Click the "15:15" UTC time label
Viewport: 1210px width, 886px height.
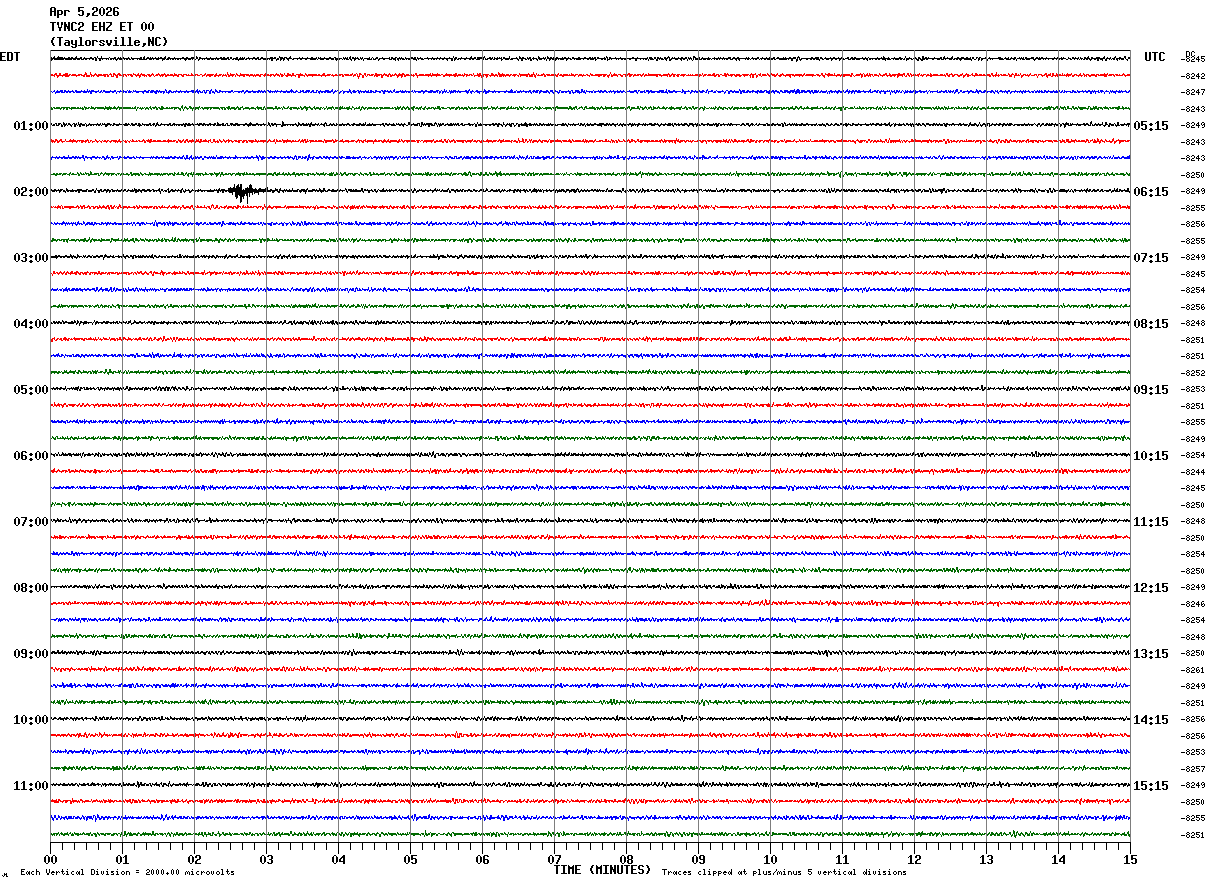pos(1150,786)
